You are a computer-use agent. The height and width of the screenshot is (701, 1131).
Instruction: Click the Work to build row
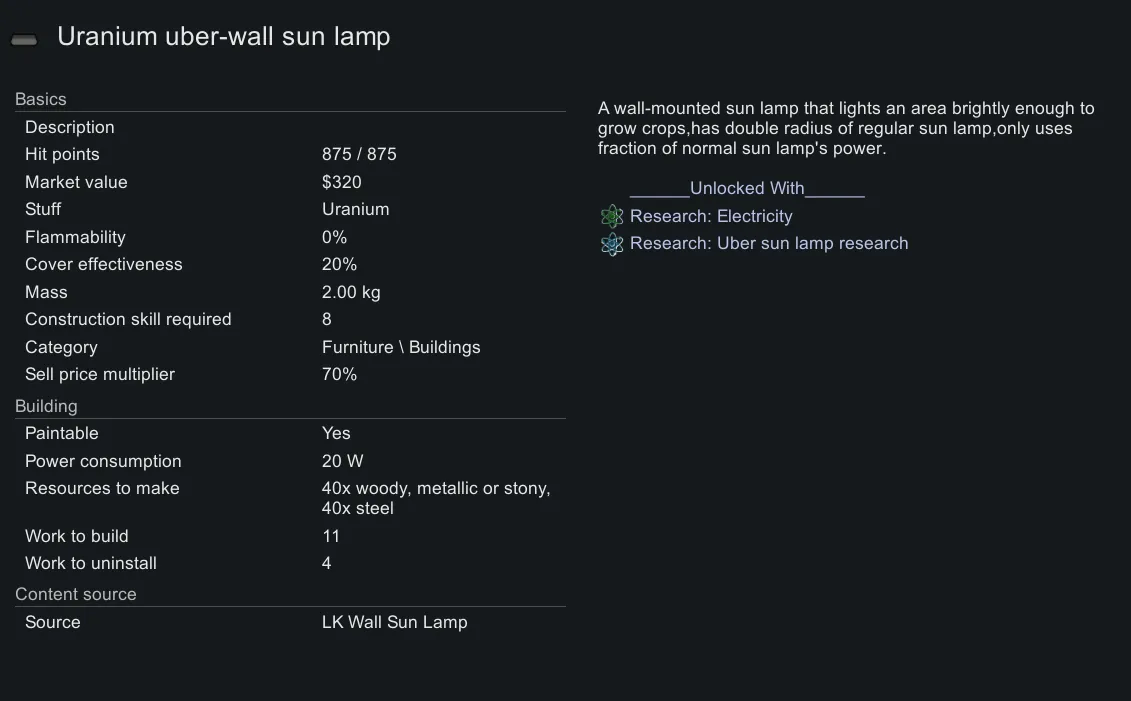(x=290, y=536)
